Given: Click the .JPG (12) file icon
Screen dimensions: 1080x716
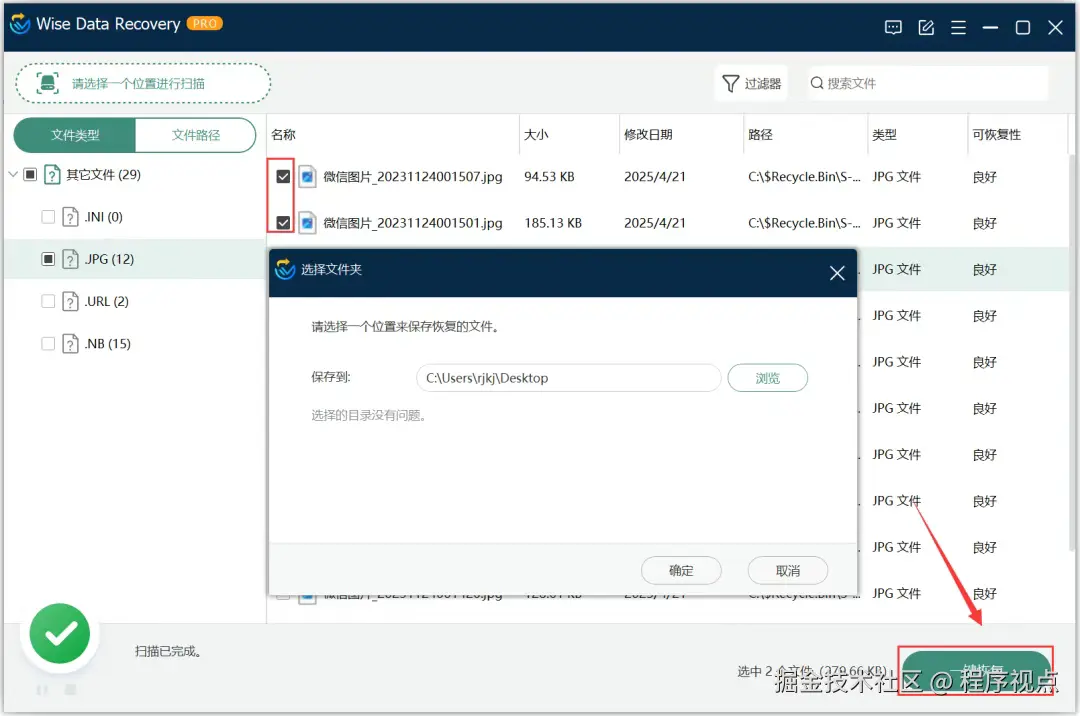Looking at the screenshot, I should coord(70,259).
